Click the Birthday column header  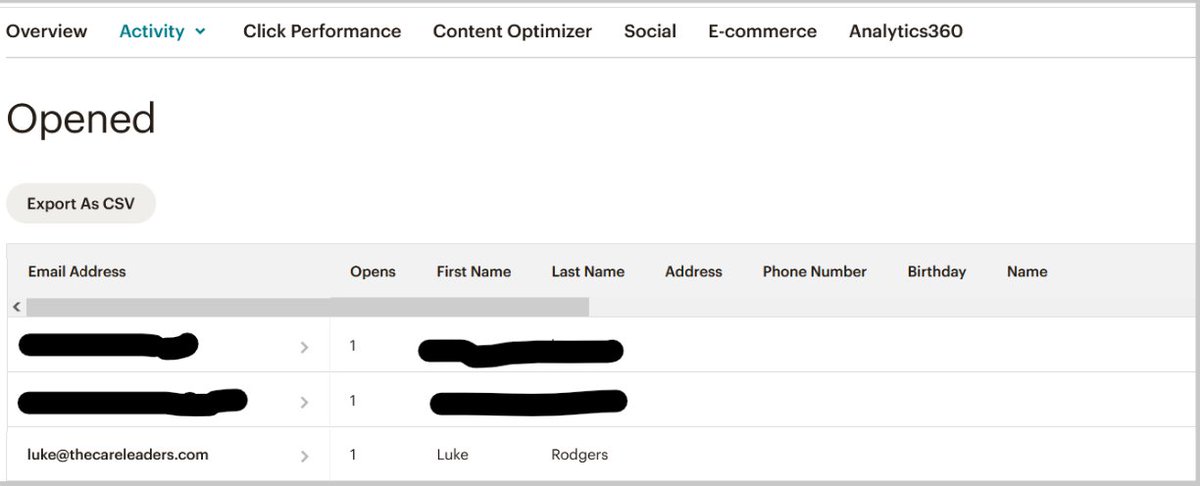[x=937, y=272]
